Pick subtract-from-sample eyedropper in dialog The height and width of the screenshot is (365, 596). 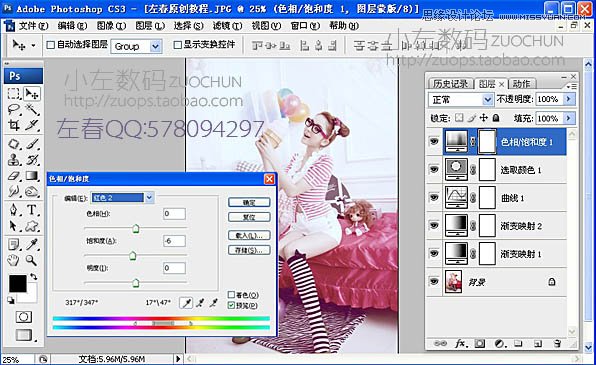214,303
